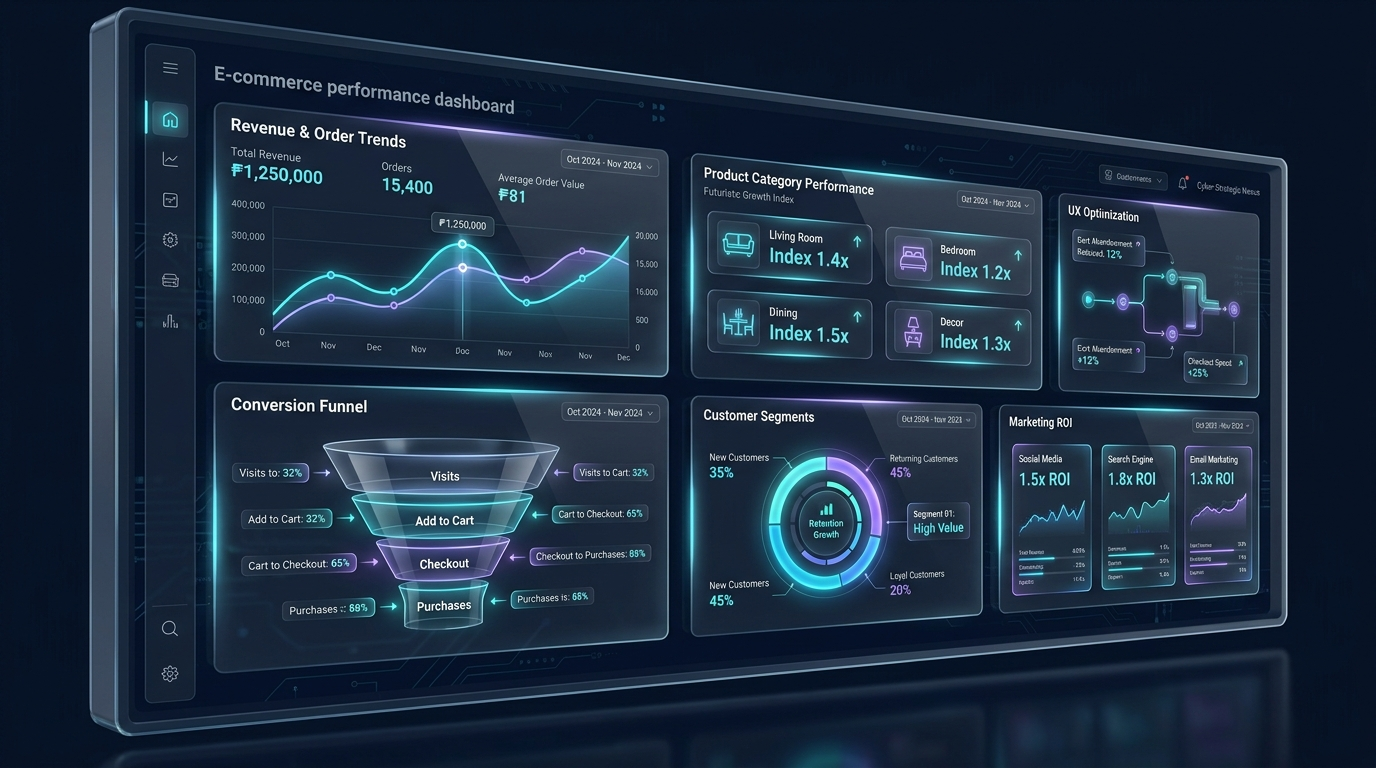The width and height of the screenshot is (1376, 768).
Task: Open the line chart icon in sidebar
Action: pyautogui.click(x=170, y=159)
